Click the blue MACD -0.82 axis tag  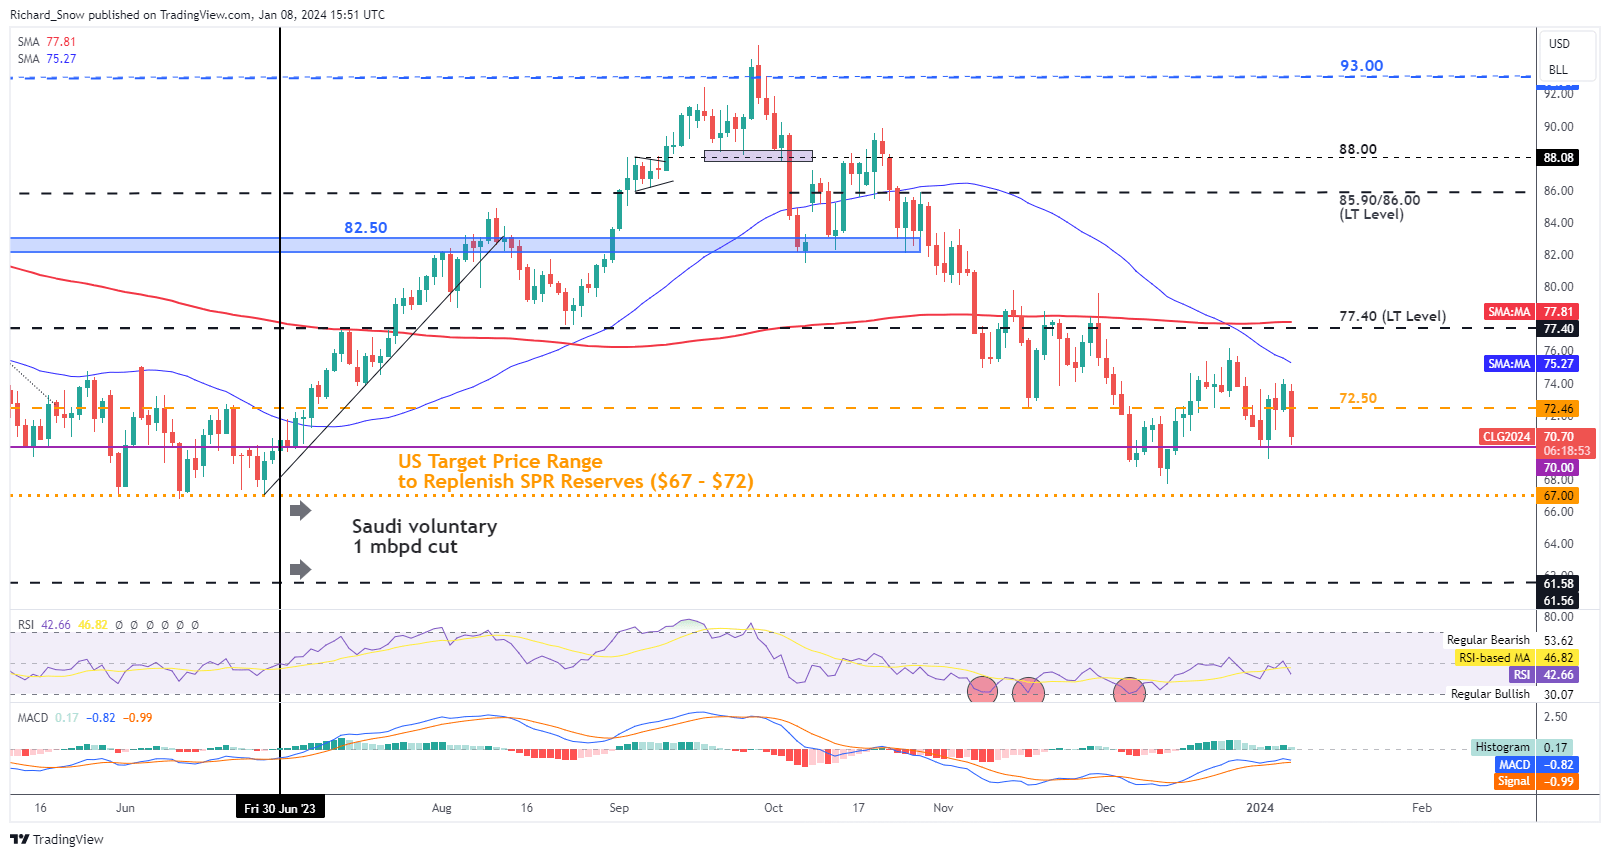[x=1536, y=764]
